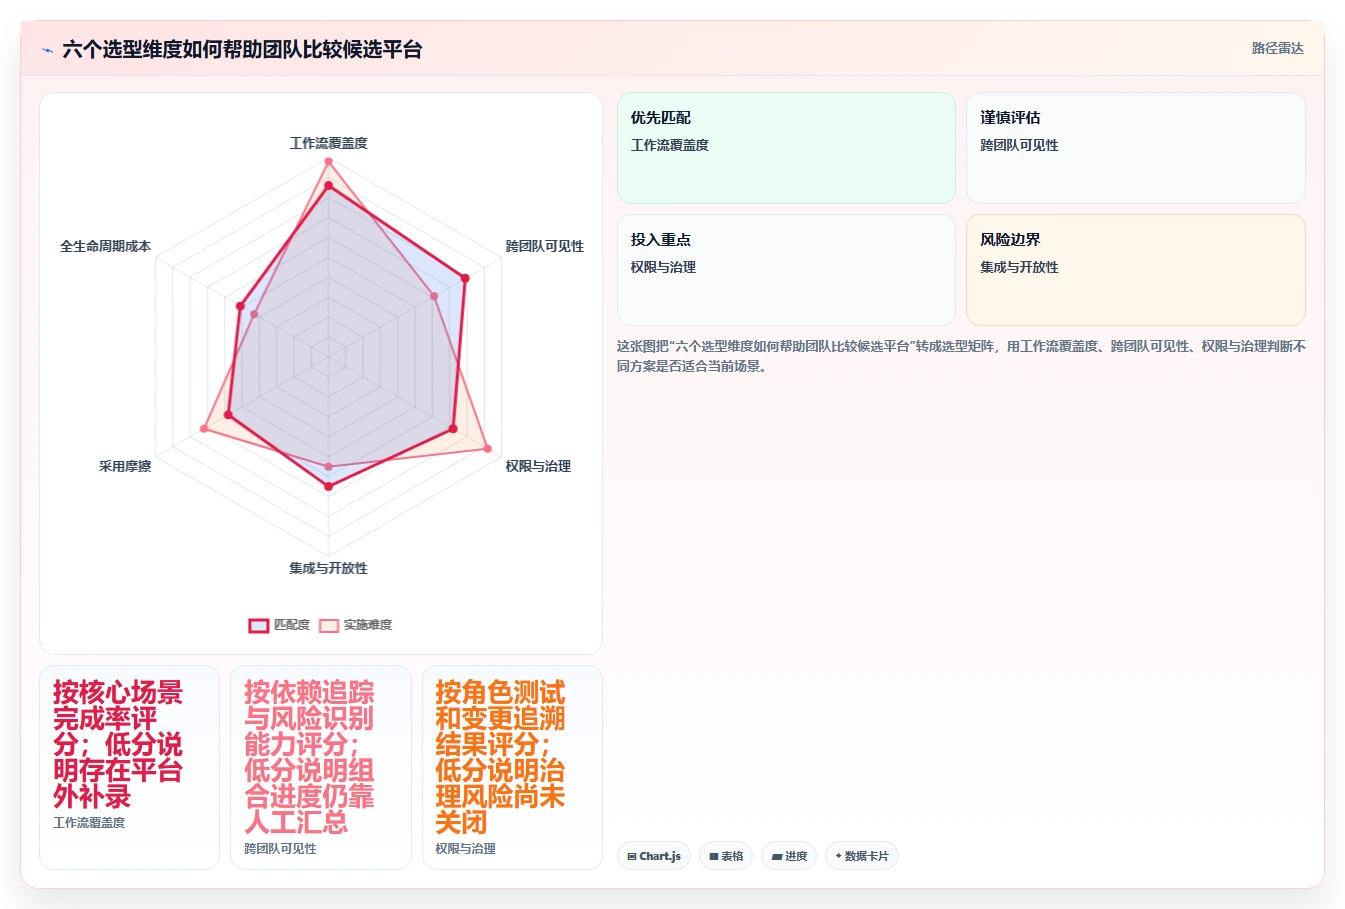Click the 数据卡片 tag label
The height and width of the screenshot is (909, 1345).
tap(866, 856)
